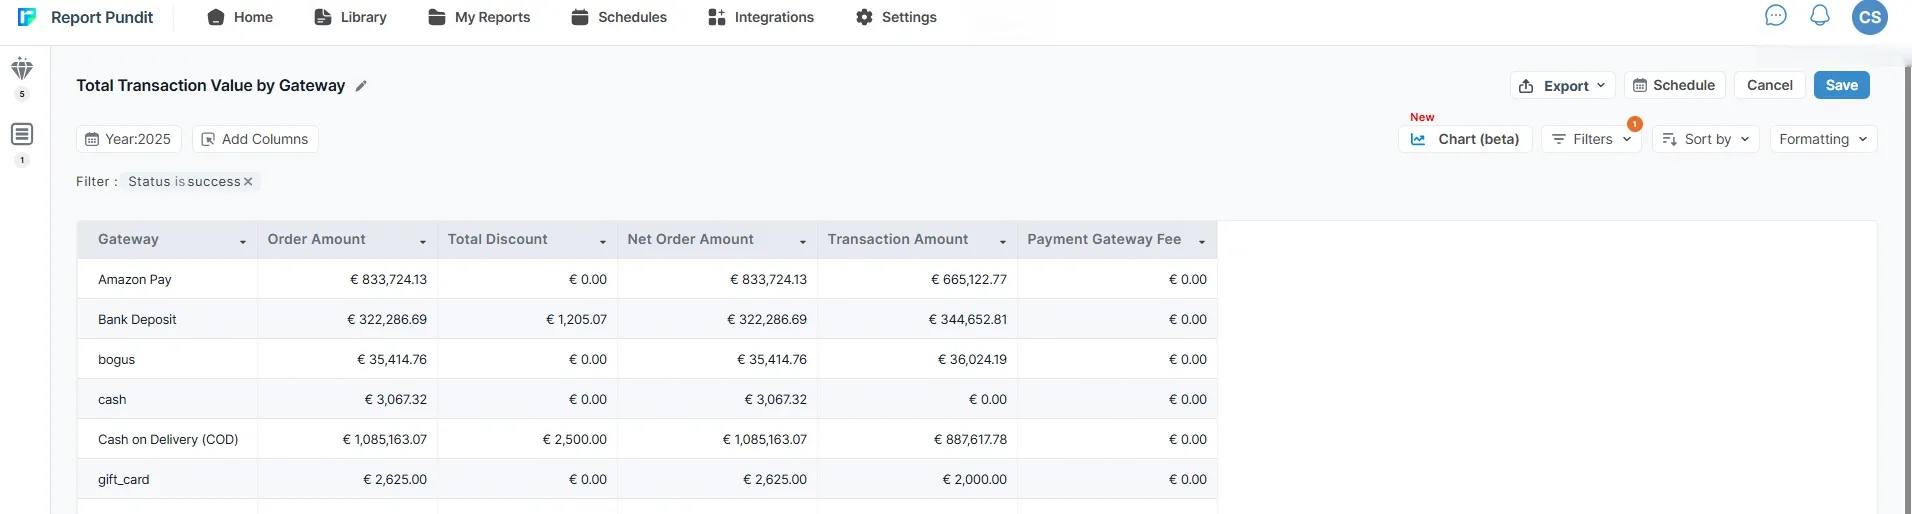Select the Amazon Pay gateway cell
Viewport: 1912px width, 514px height.
pyautogui.click(x=168, y=279)
